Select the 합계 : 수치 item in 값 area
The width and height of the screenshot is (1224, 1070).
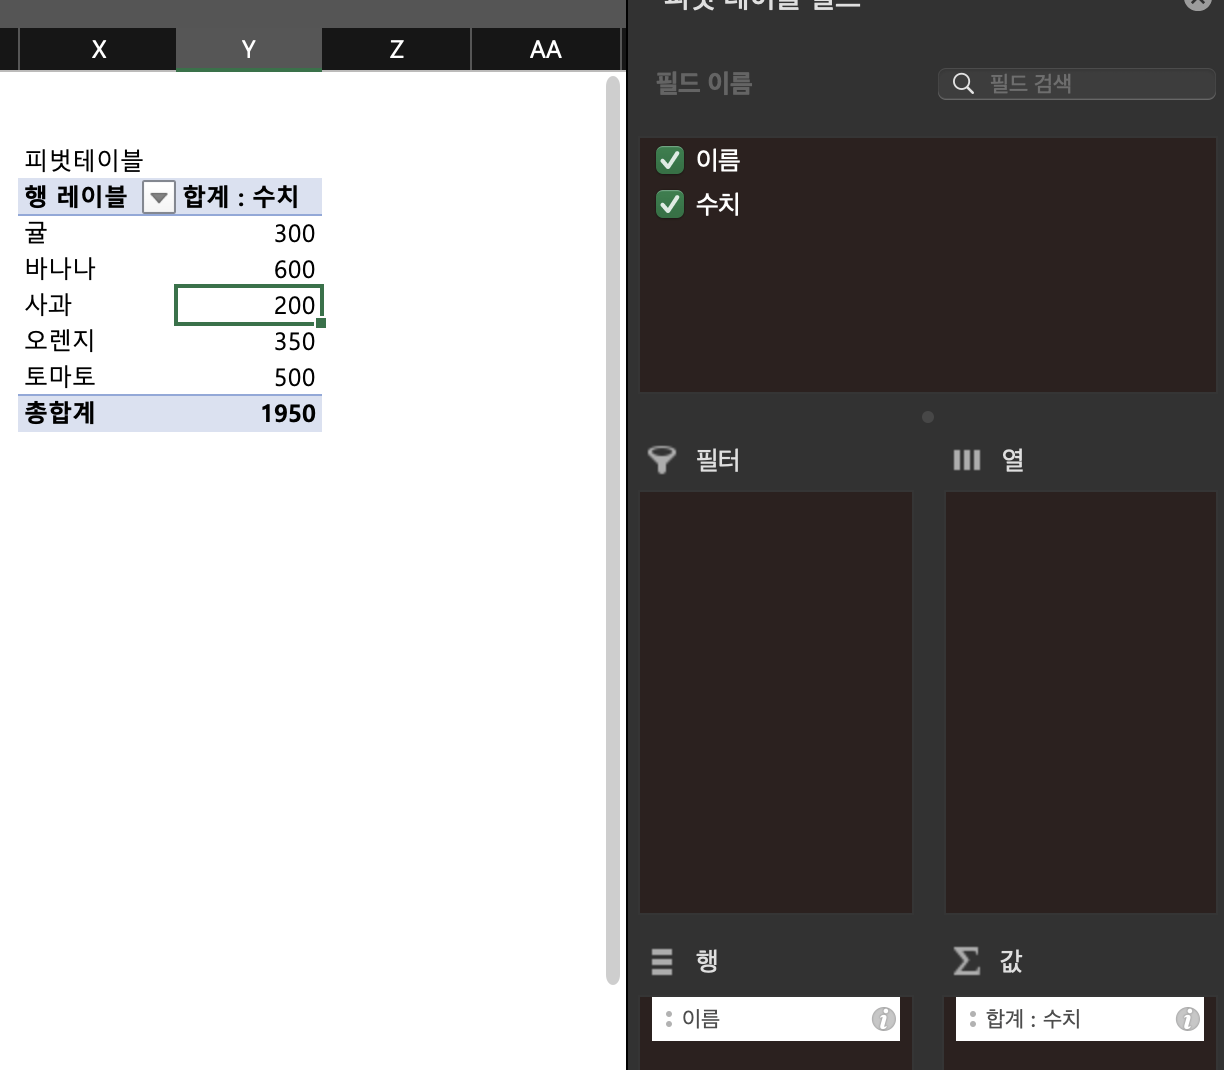(1080, 1019)
